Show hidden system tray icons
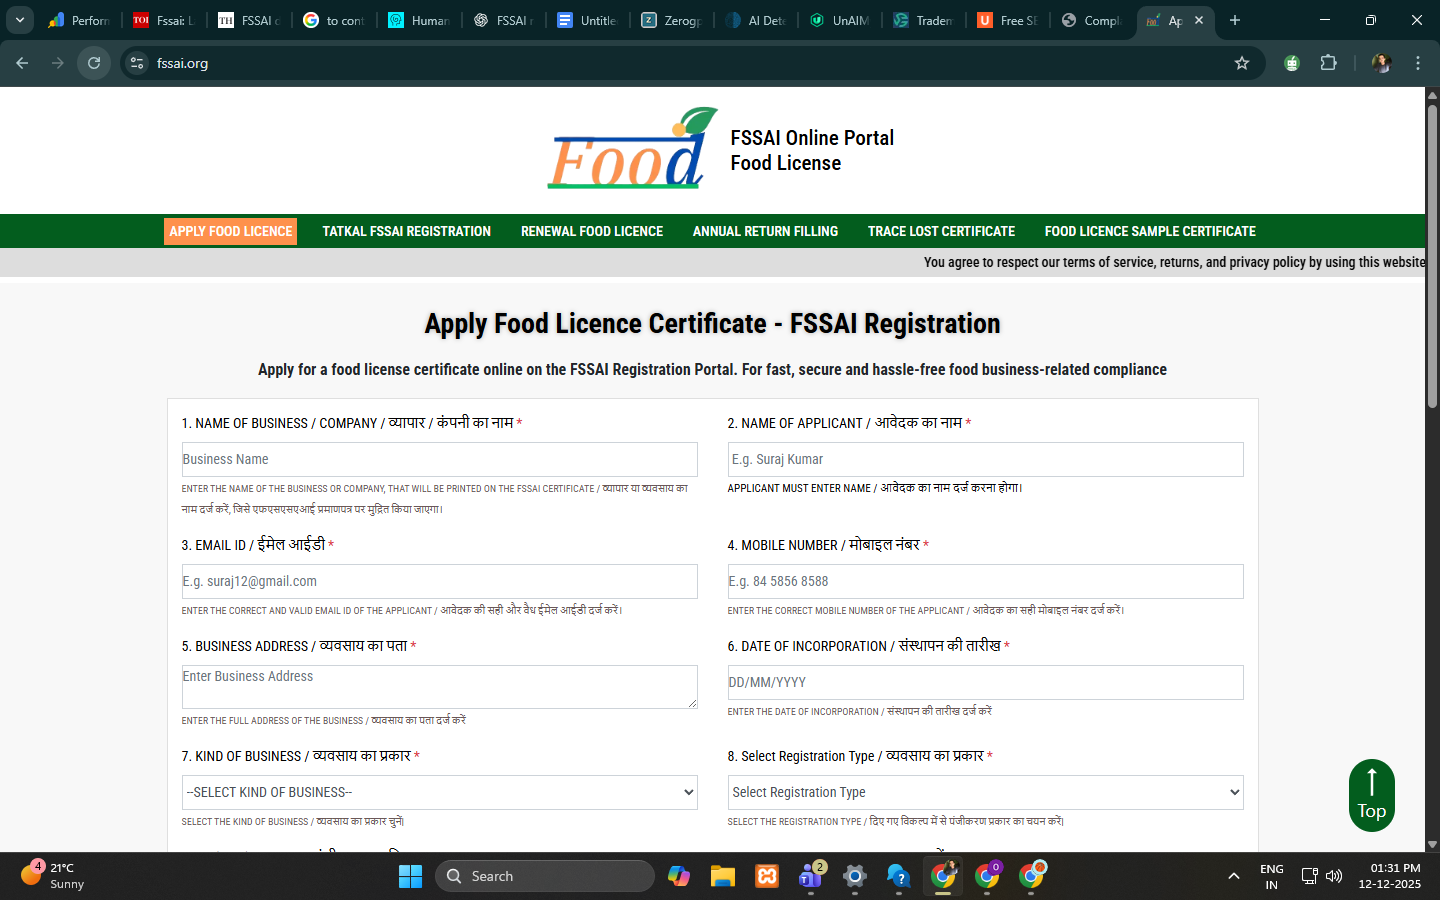1440x900 pixels. (1234, 876)
